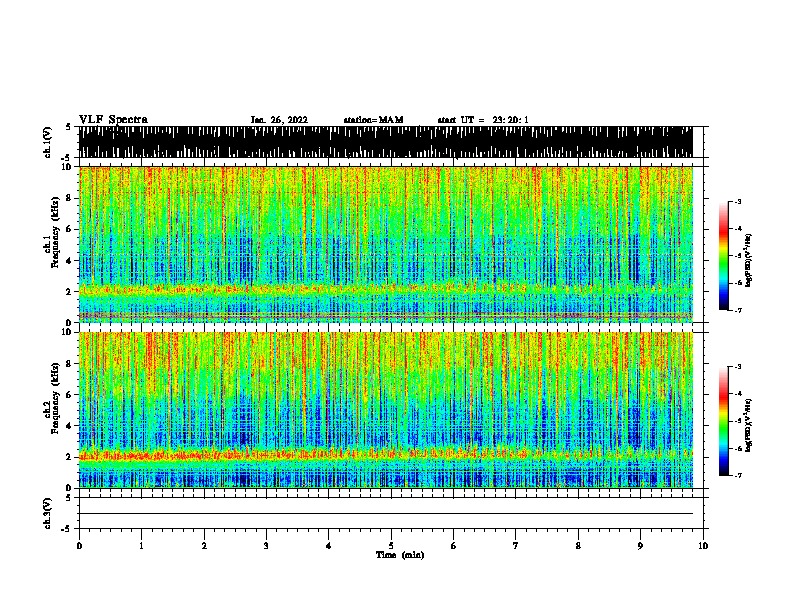The height and width of the screenshot is (612, 792).
Task: Click the "-7" label on ch.2 colorbar
Action: click(x=738, y=476)
